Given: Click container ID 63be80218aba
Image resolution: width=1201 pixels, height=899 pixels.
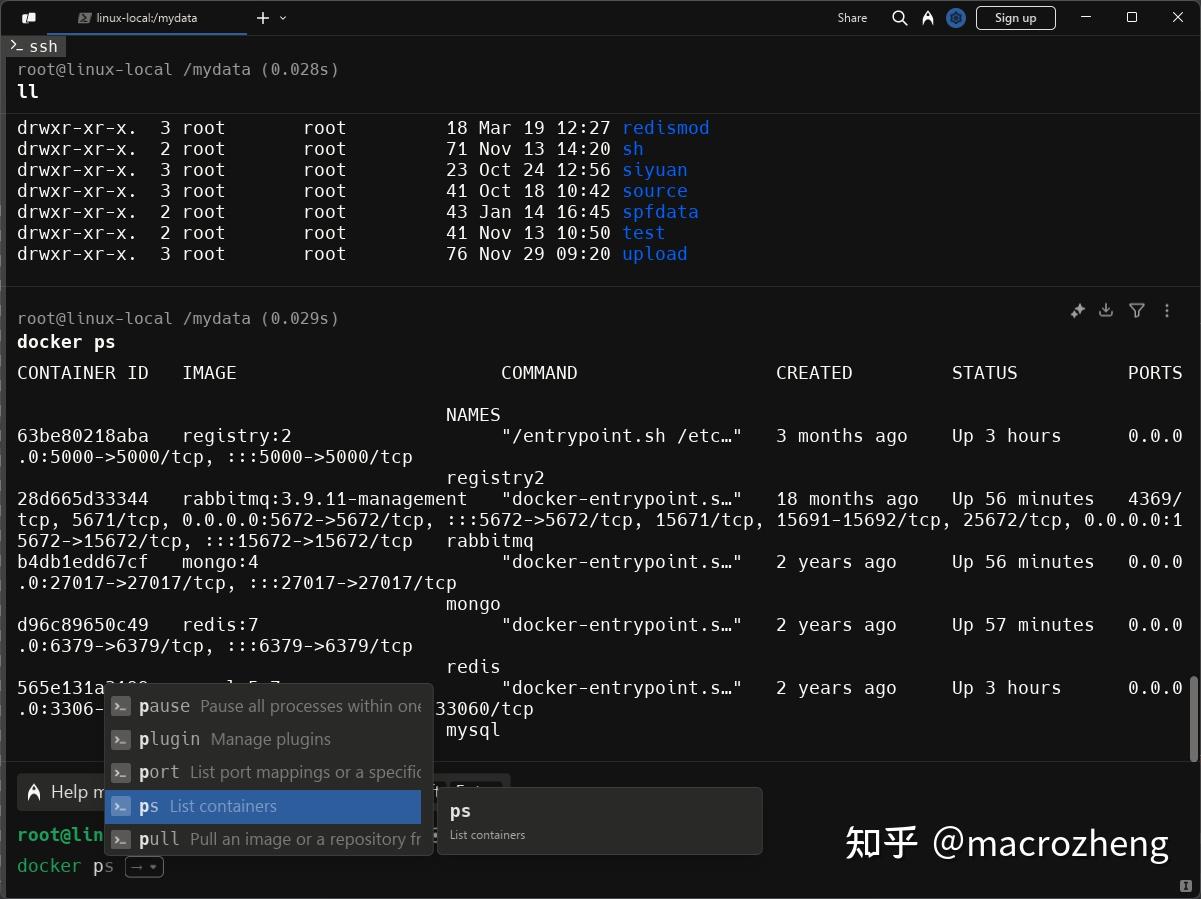Looking at the screenshot, I should point(83,436).
